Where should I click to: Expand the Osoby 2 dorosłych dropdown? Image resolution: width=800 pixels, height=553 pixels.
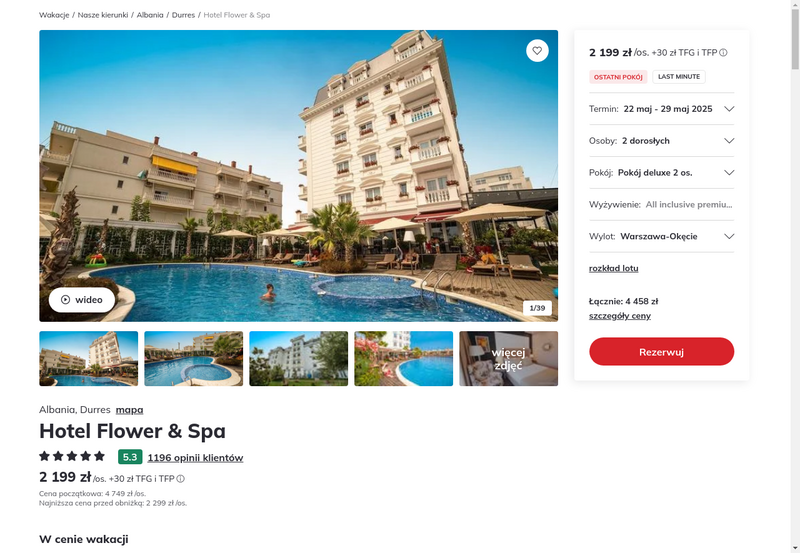click(661, 141)
